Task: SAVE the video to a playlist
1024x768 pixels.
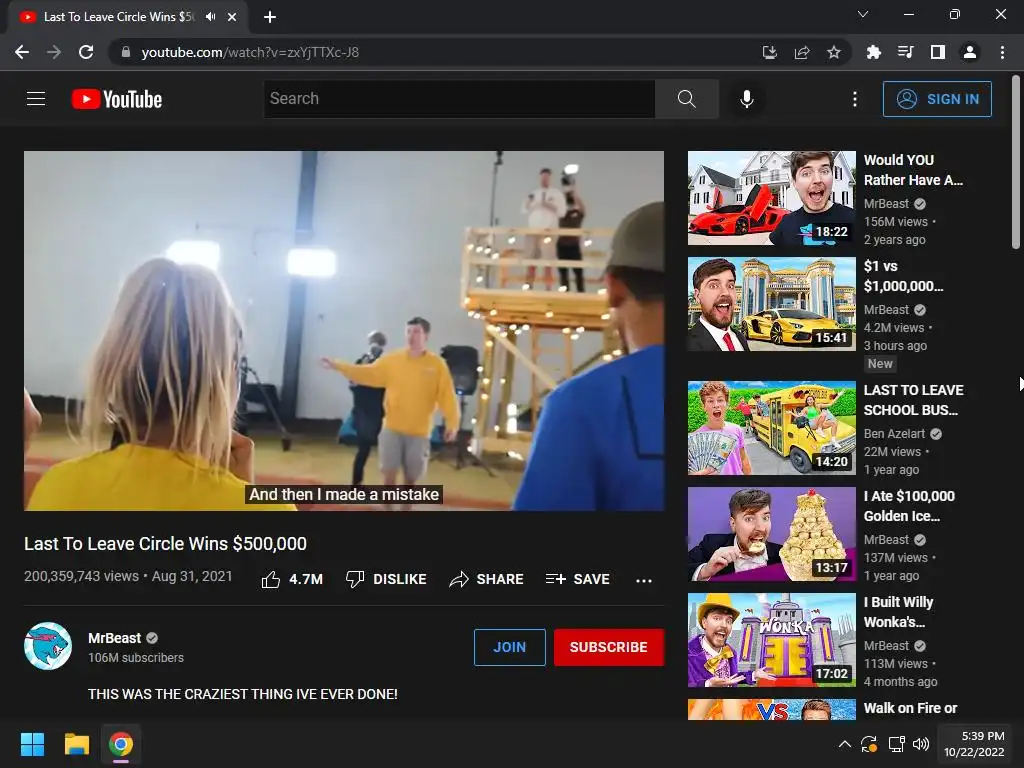Action: click(x=578, y=579)
